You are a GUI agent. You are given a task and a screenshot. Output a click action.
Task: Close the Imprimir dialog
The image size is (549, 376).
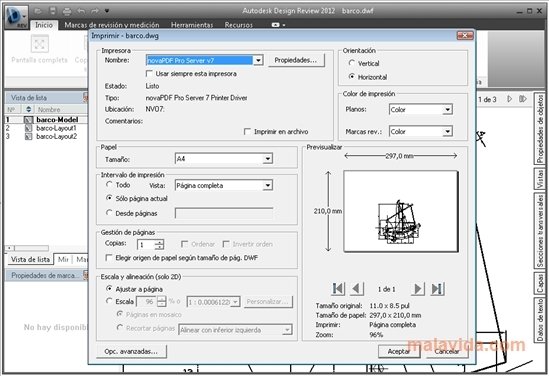pos(465,35)
